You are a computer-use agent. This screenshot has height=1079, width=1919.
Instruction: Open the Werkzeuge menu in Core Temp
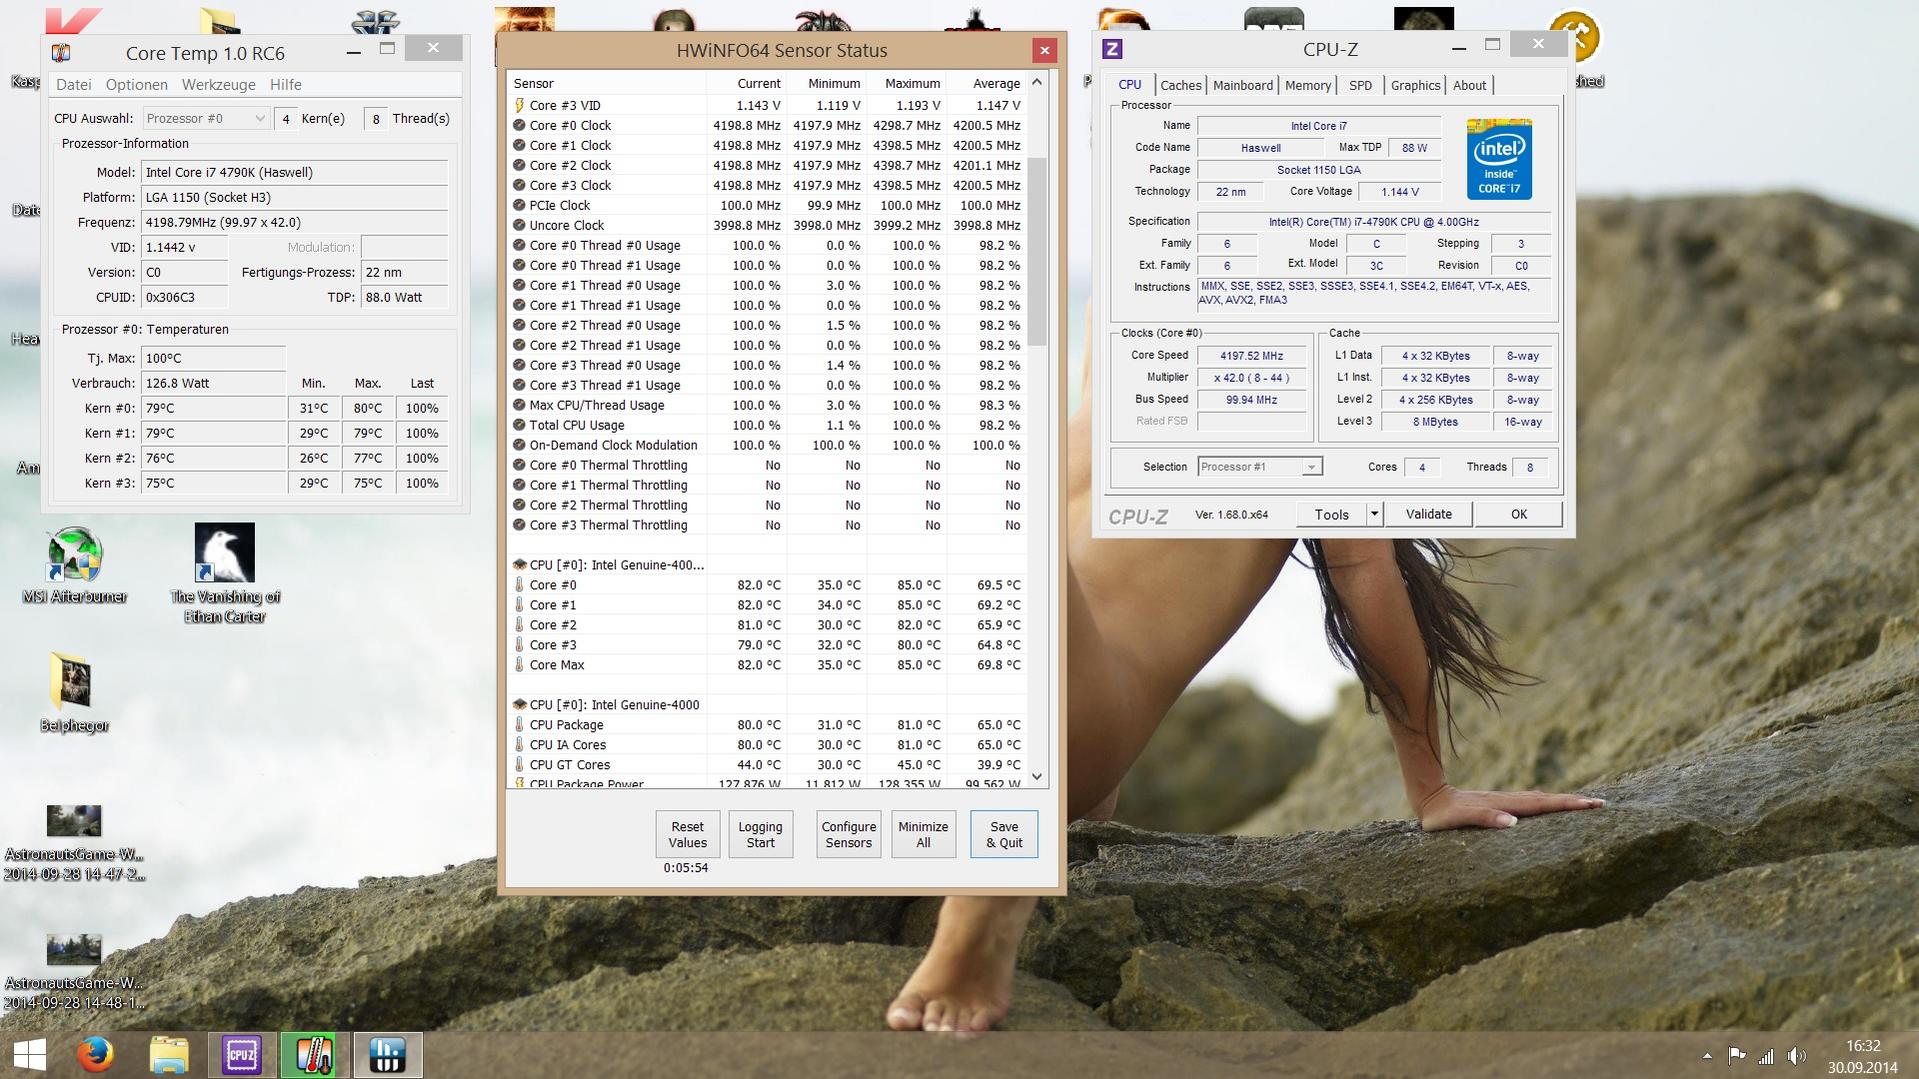pyautogui.click(x=218, y=85)
